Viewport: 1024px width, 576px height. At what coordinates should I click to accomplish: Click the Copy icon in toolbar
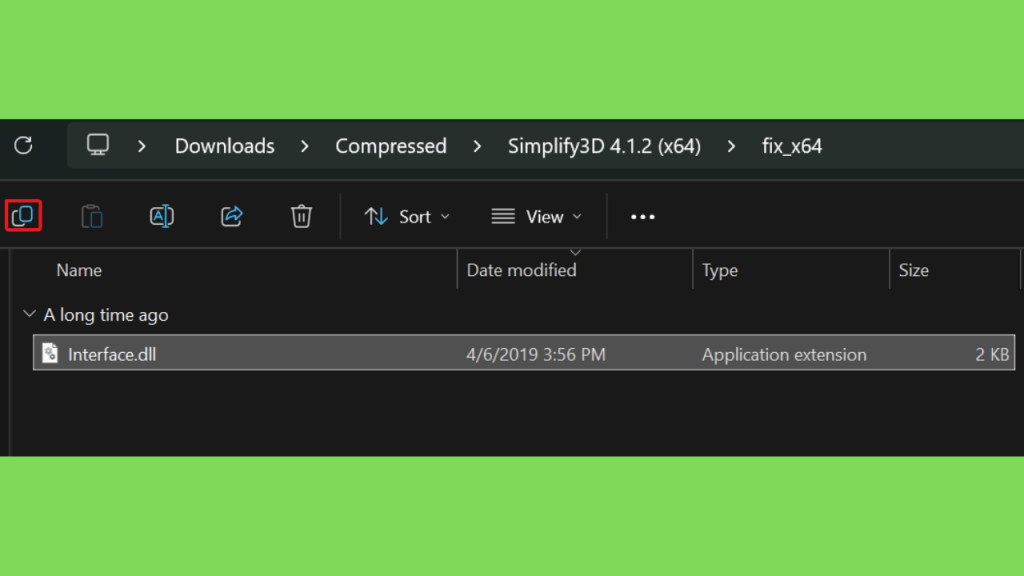click(x=23, y=216)
